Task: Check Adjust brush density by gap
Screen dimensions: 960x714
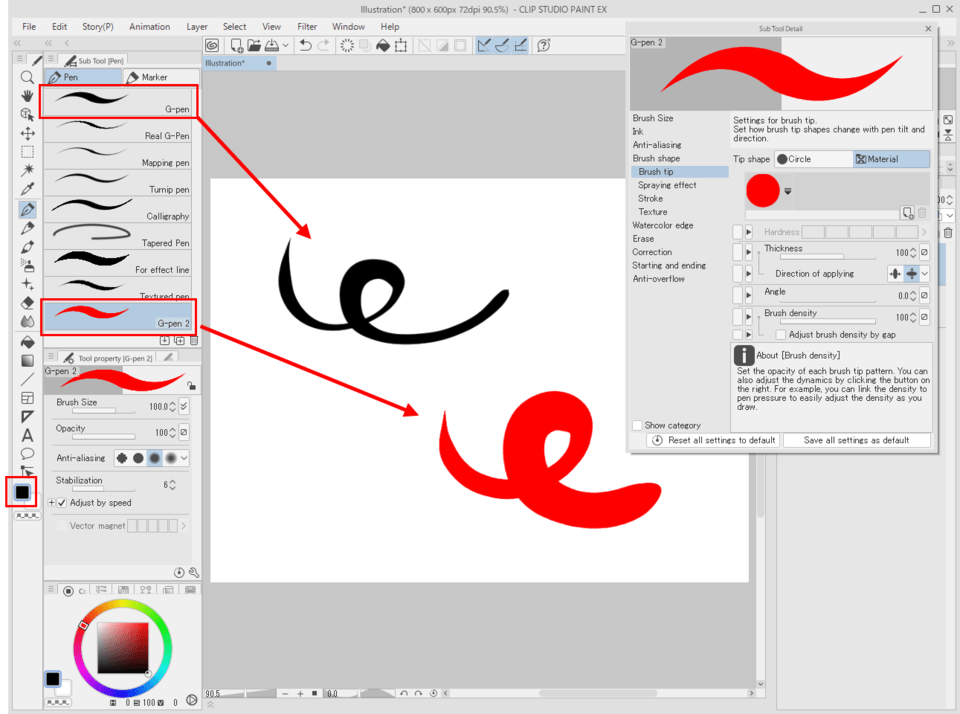Action: point(781,335)
